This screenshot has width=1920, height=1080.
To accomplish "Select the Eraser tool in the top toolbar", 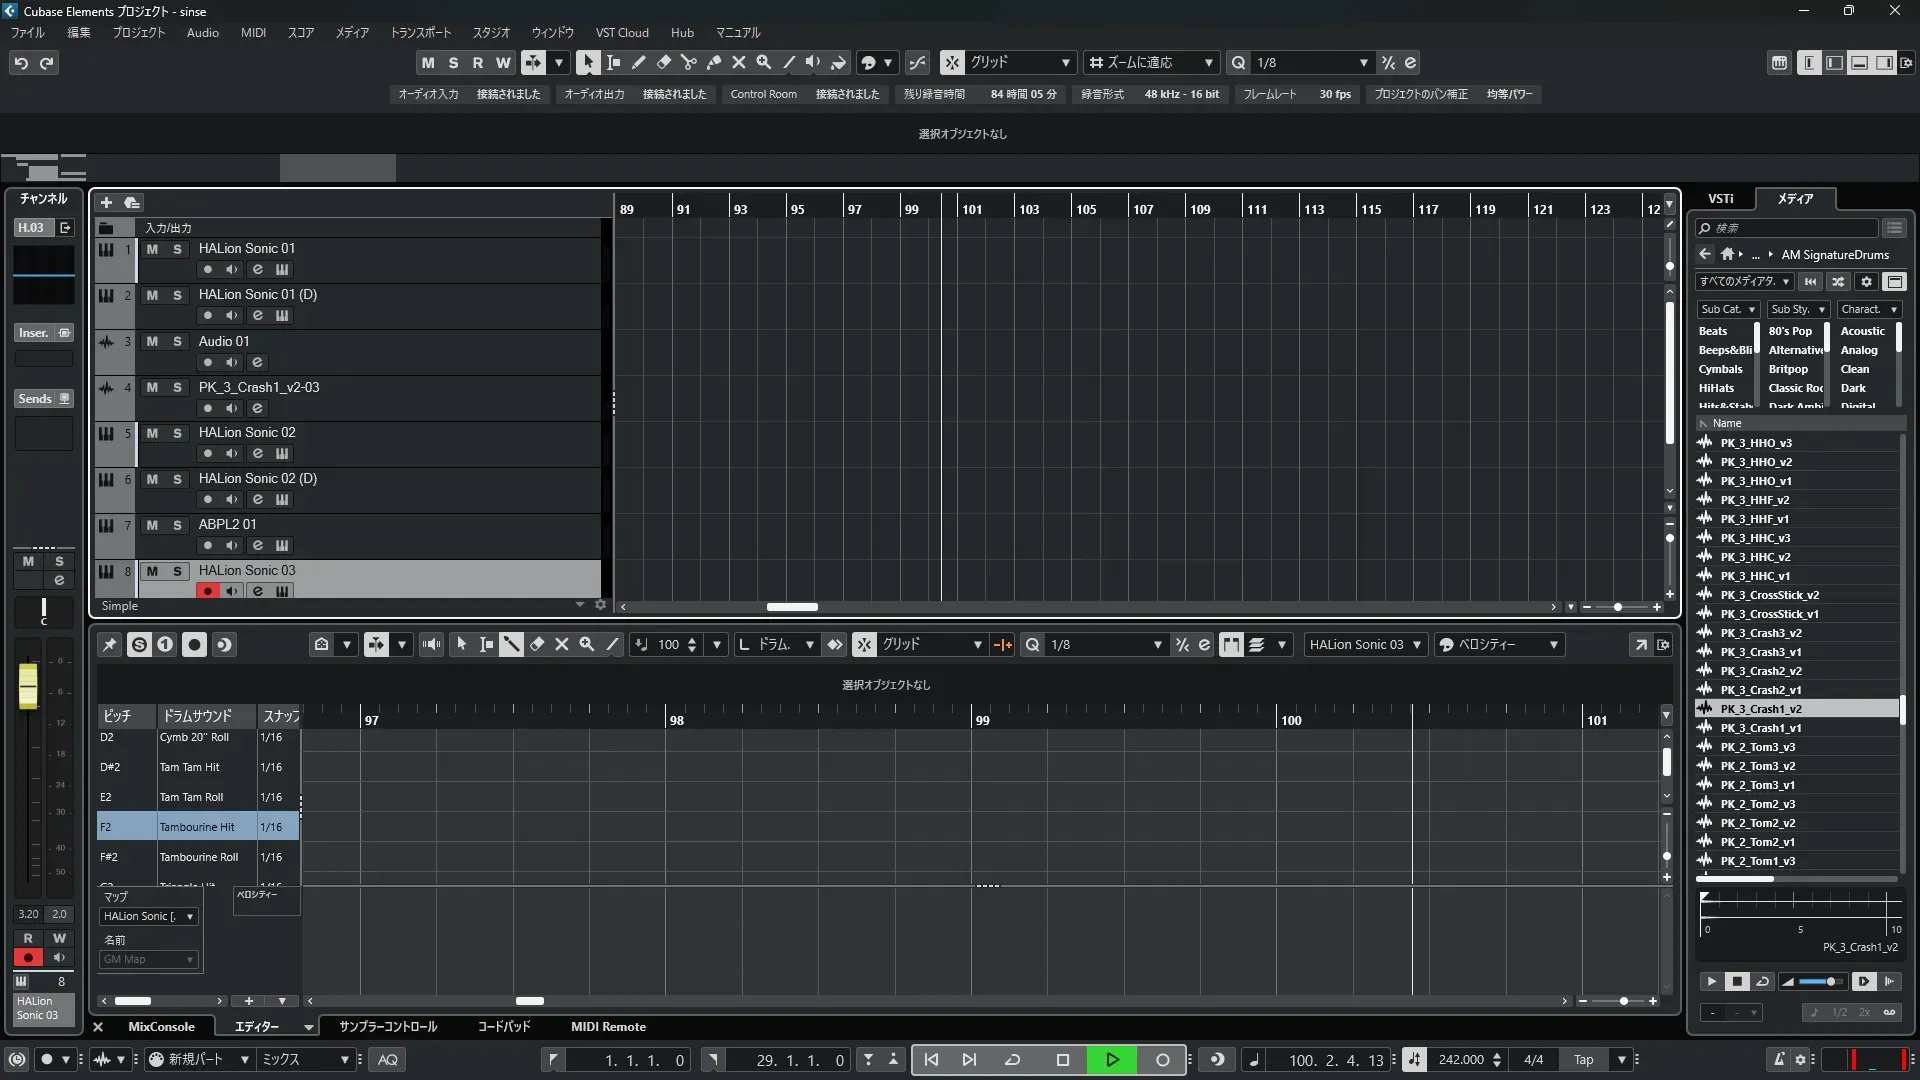I will pos(663,63).
